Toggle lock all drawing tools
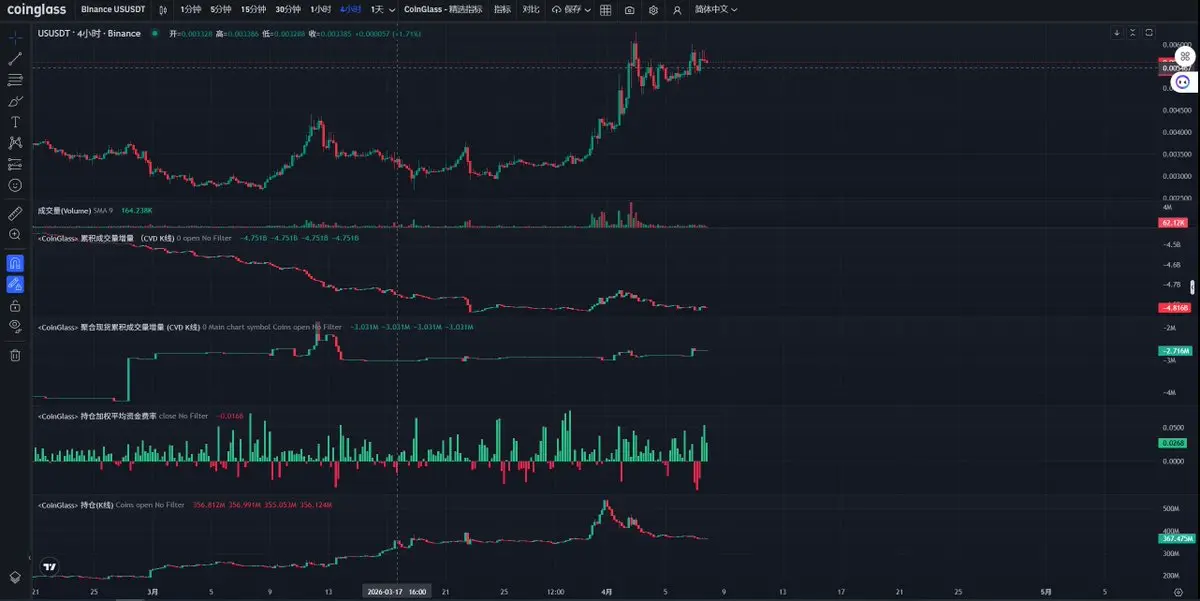The image size is (1200, 601). 15,305
